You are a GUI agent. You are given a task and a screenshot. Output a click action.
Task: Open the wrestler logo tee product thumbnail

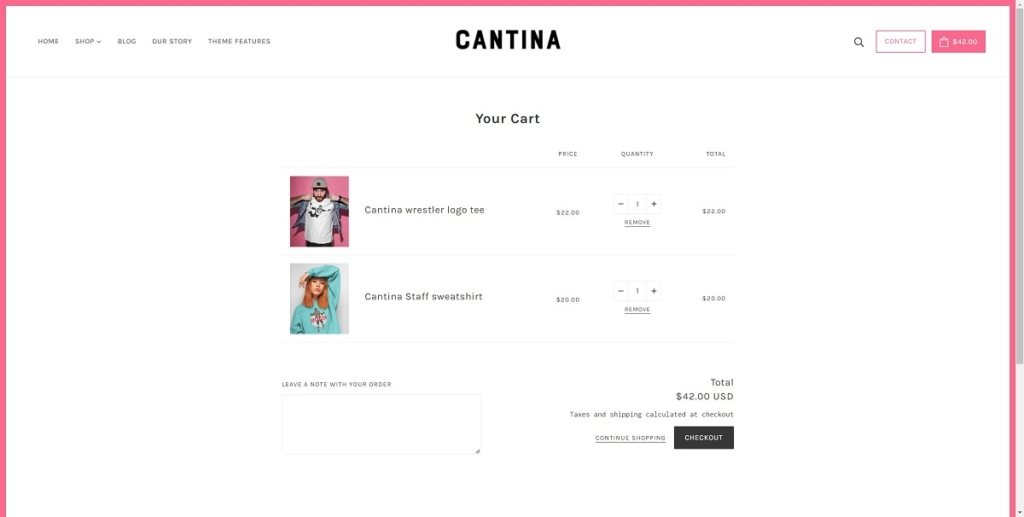point(319,211)
